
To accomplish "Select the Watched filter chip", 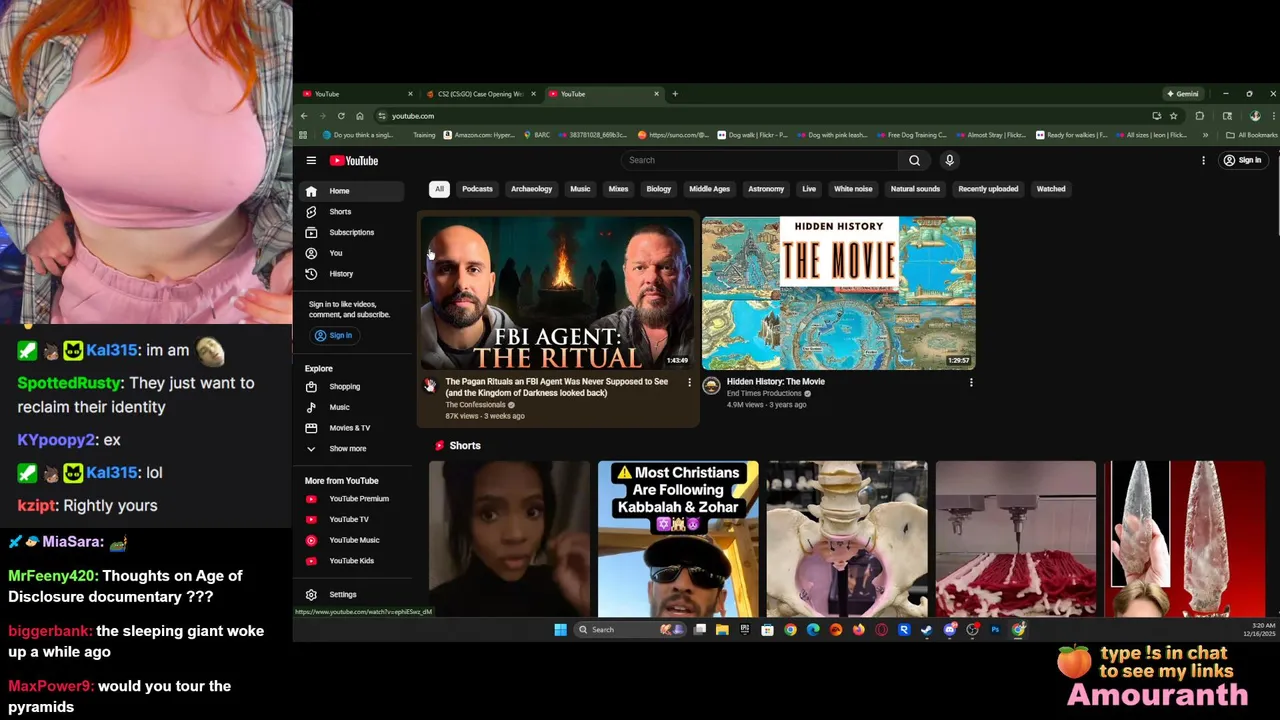I will (1051, 189).
